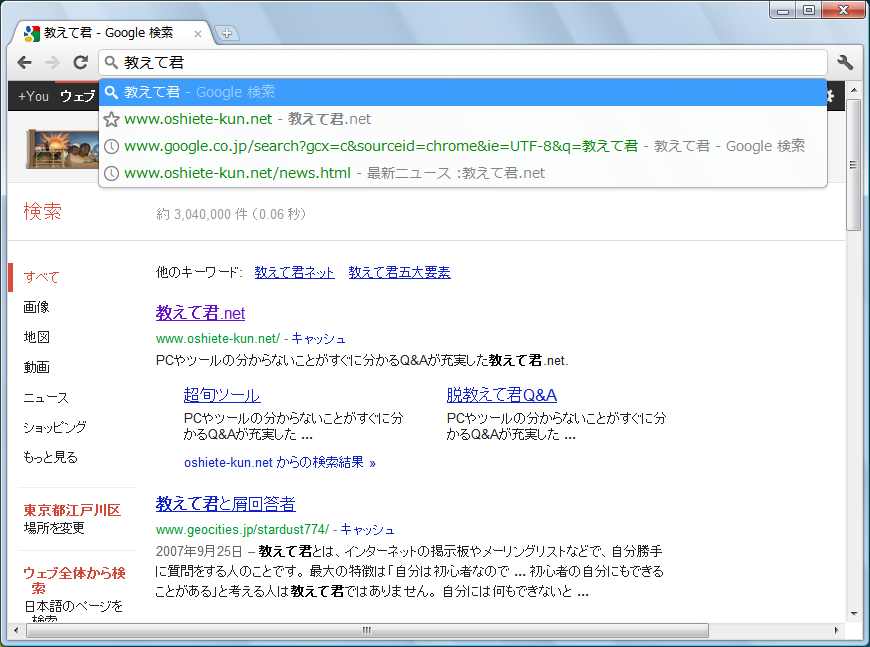Click the related keyword 教えて君ネット
The width and height of the screenshot is (870, 647).
pos(294,272)
